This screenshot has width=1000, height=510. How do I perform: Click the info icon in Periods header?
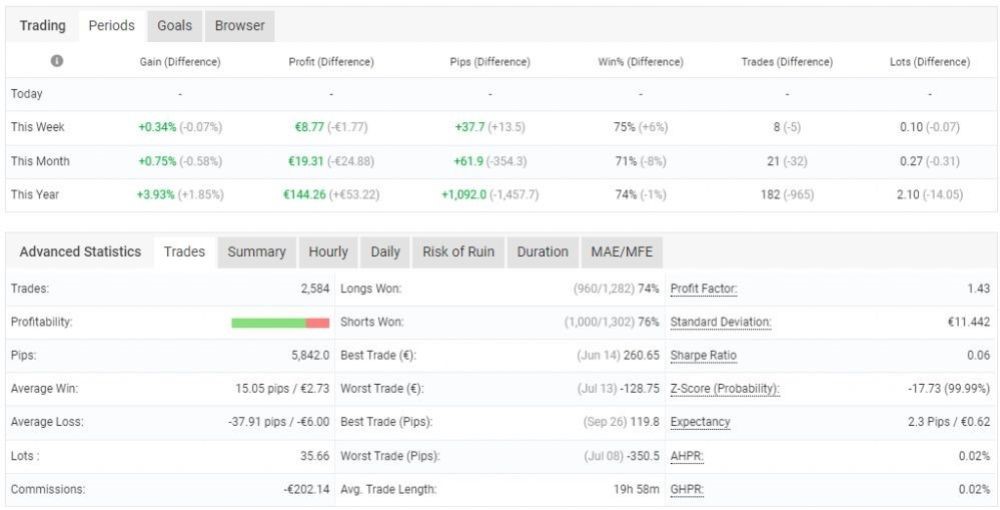pos(57,61)
